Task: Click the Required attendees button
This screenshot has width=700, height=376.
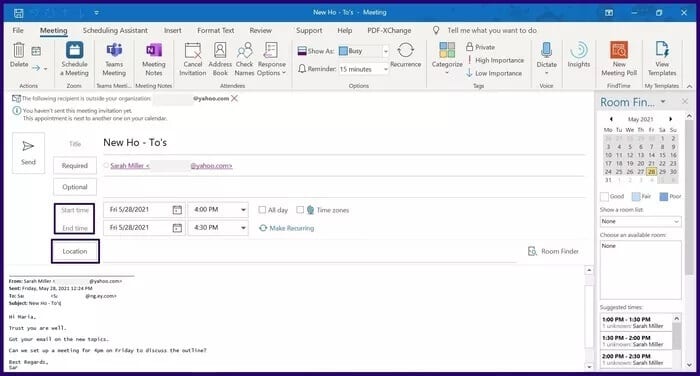Action: (75, 166)
